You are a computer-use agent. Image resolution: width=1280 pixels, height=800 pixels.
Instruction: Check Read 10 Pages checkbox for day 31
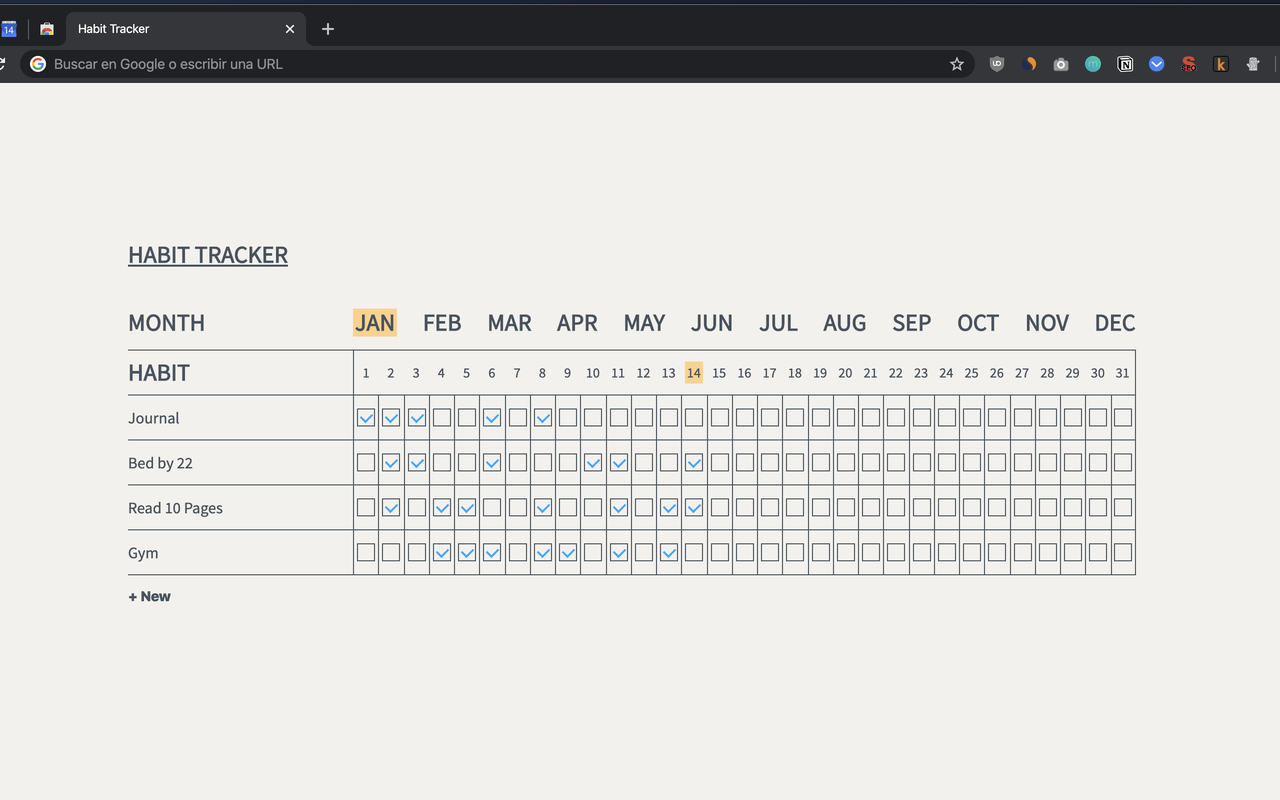point(1123,508)
